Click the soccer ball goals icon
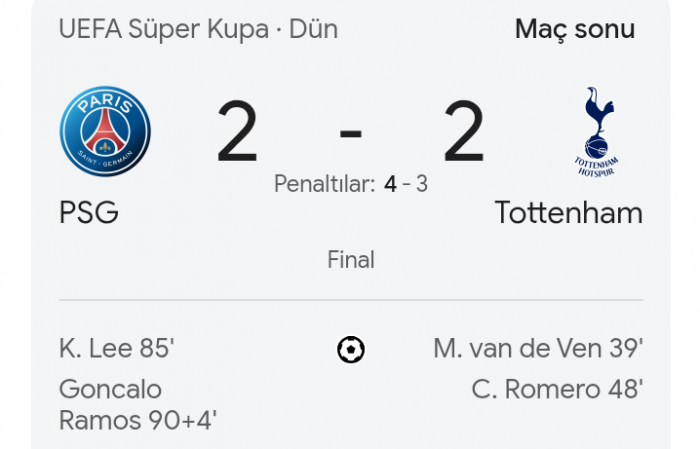 pyautogui.click(x=351, y=349)
